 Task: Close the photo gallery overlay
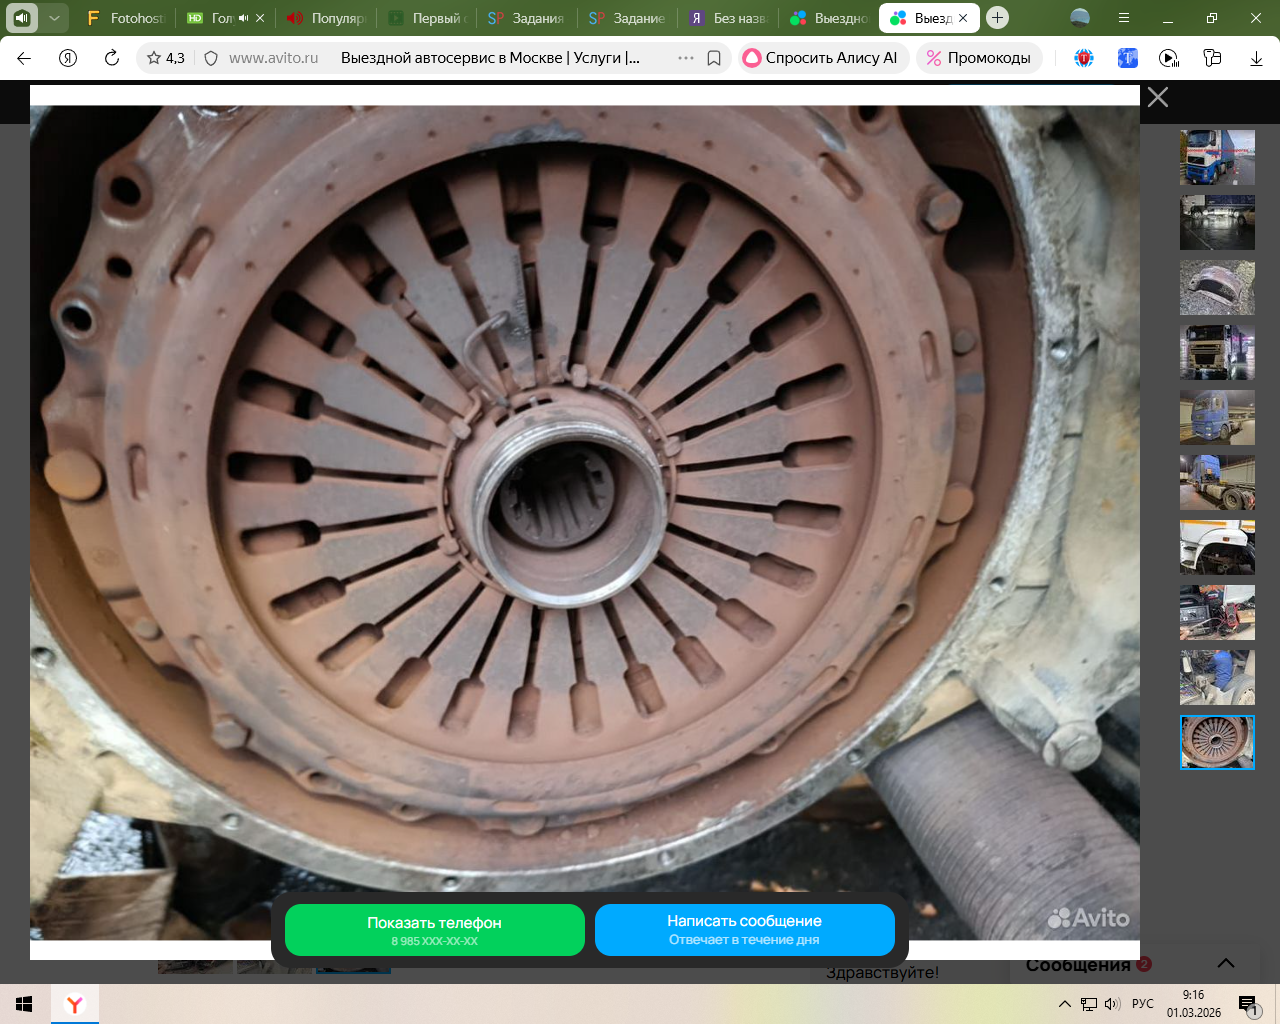pos(1157,97)
